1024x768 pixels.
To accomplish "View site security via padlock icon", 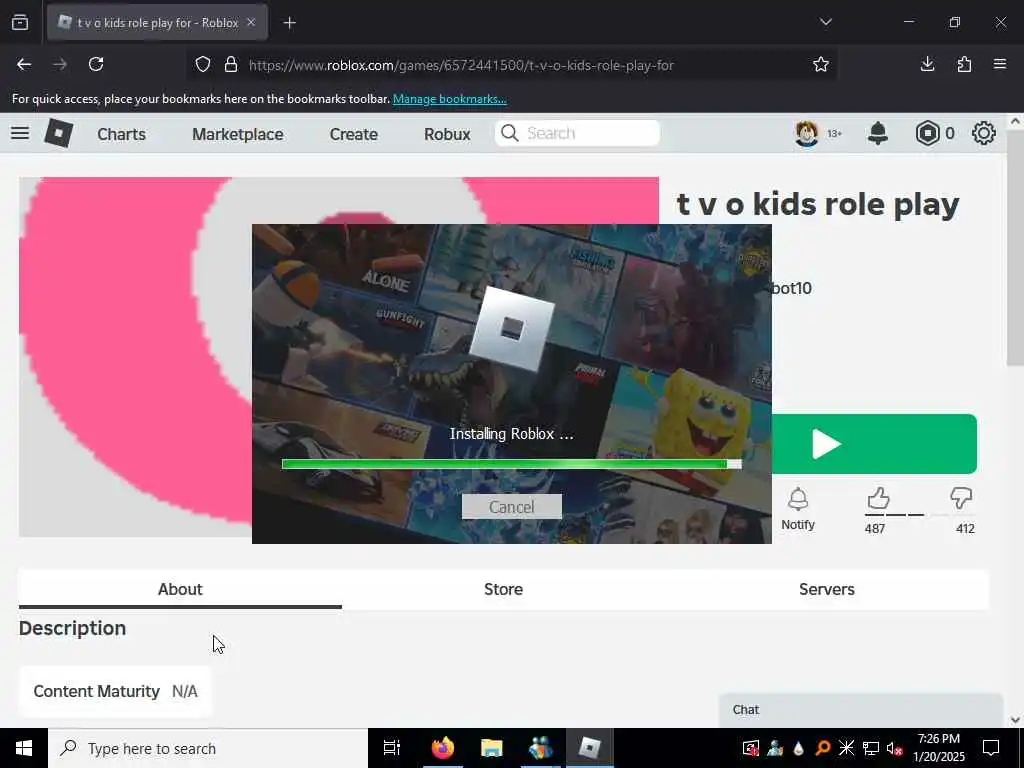I will [x=231, y=64].
